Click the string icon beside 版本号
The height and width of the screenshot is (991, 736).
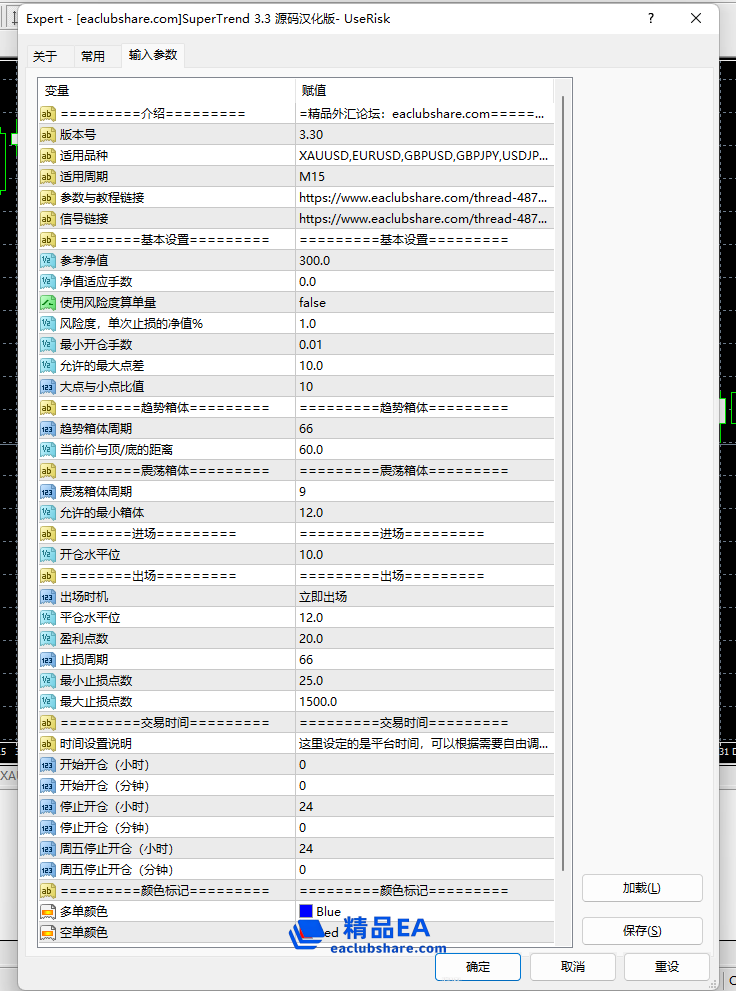coord(48,135)
